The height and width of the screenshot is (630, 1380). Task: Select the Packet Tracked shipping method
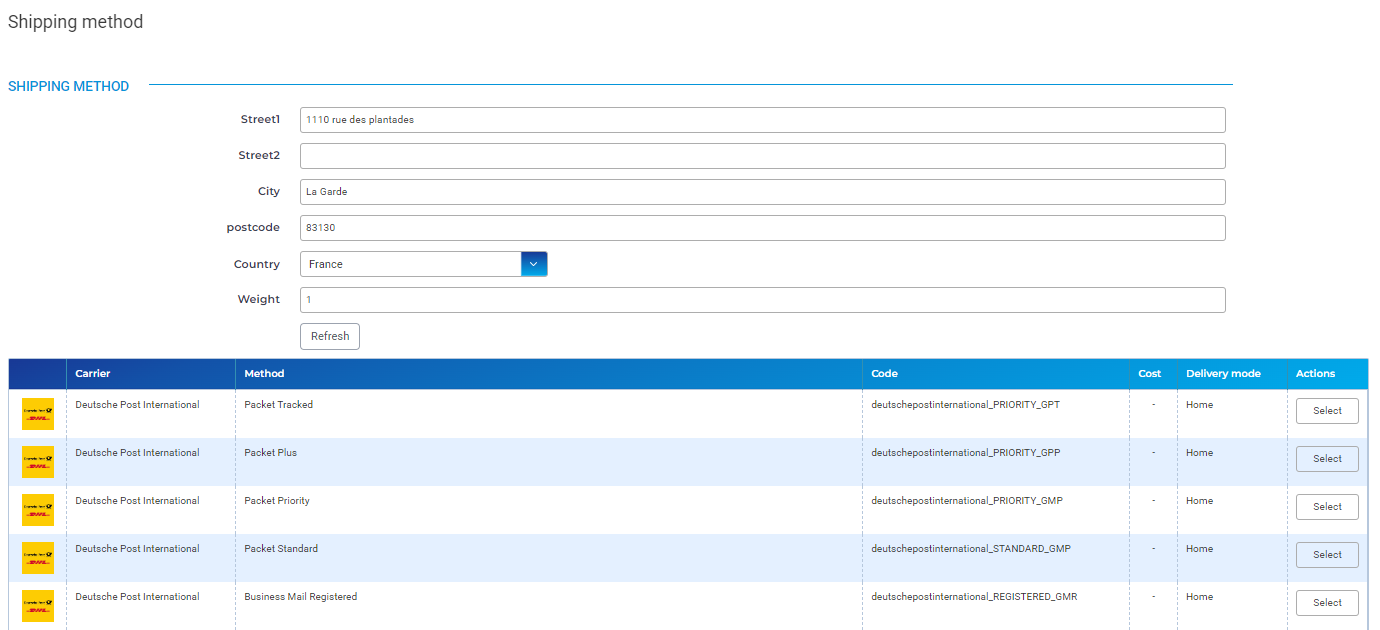(1327, 411)
